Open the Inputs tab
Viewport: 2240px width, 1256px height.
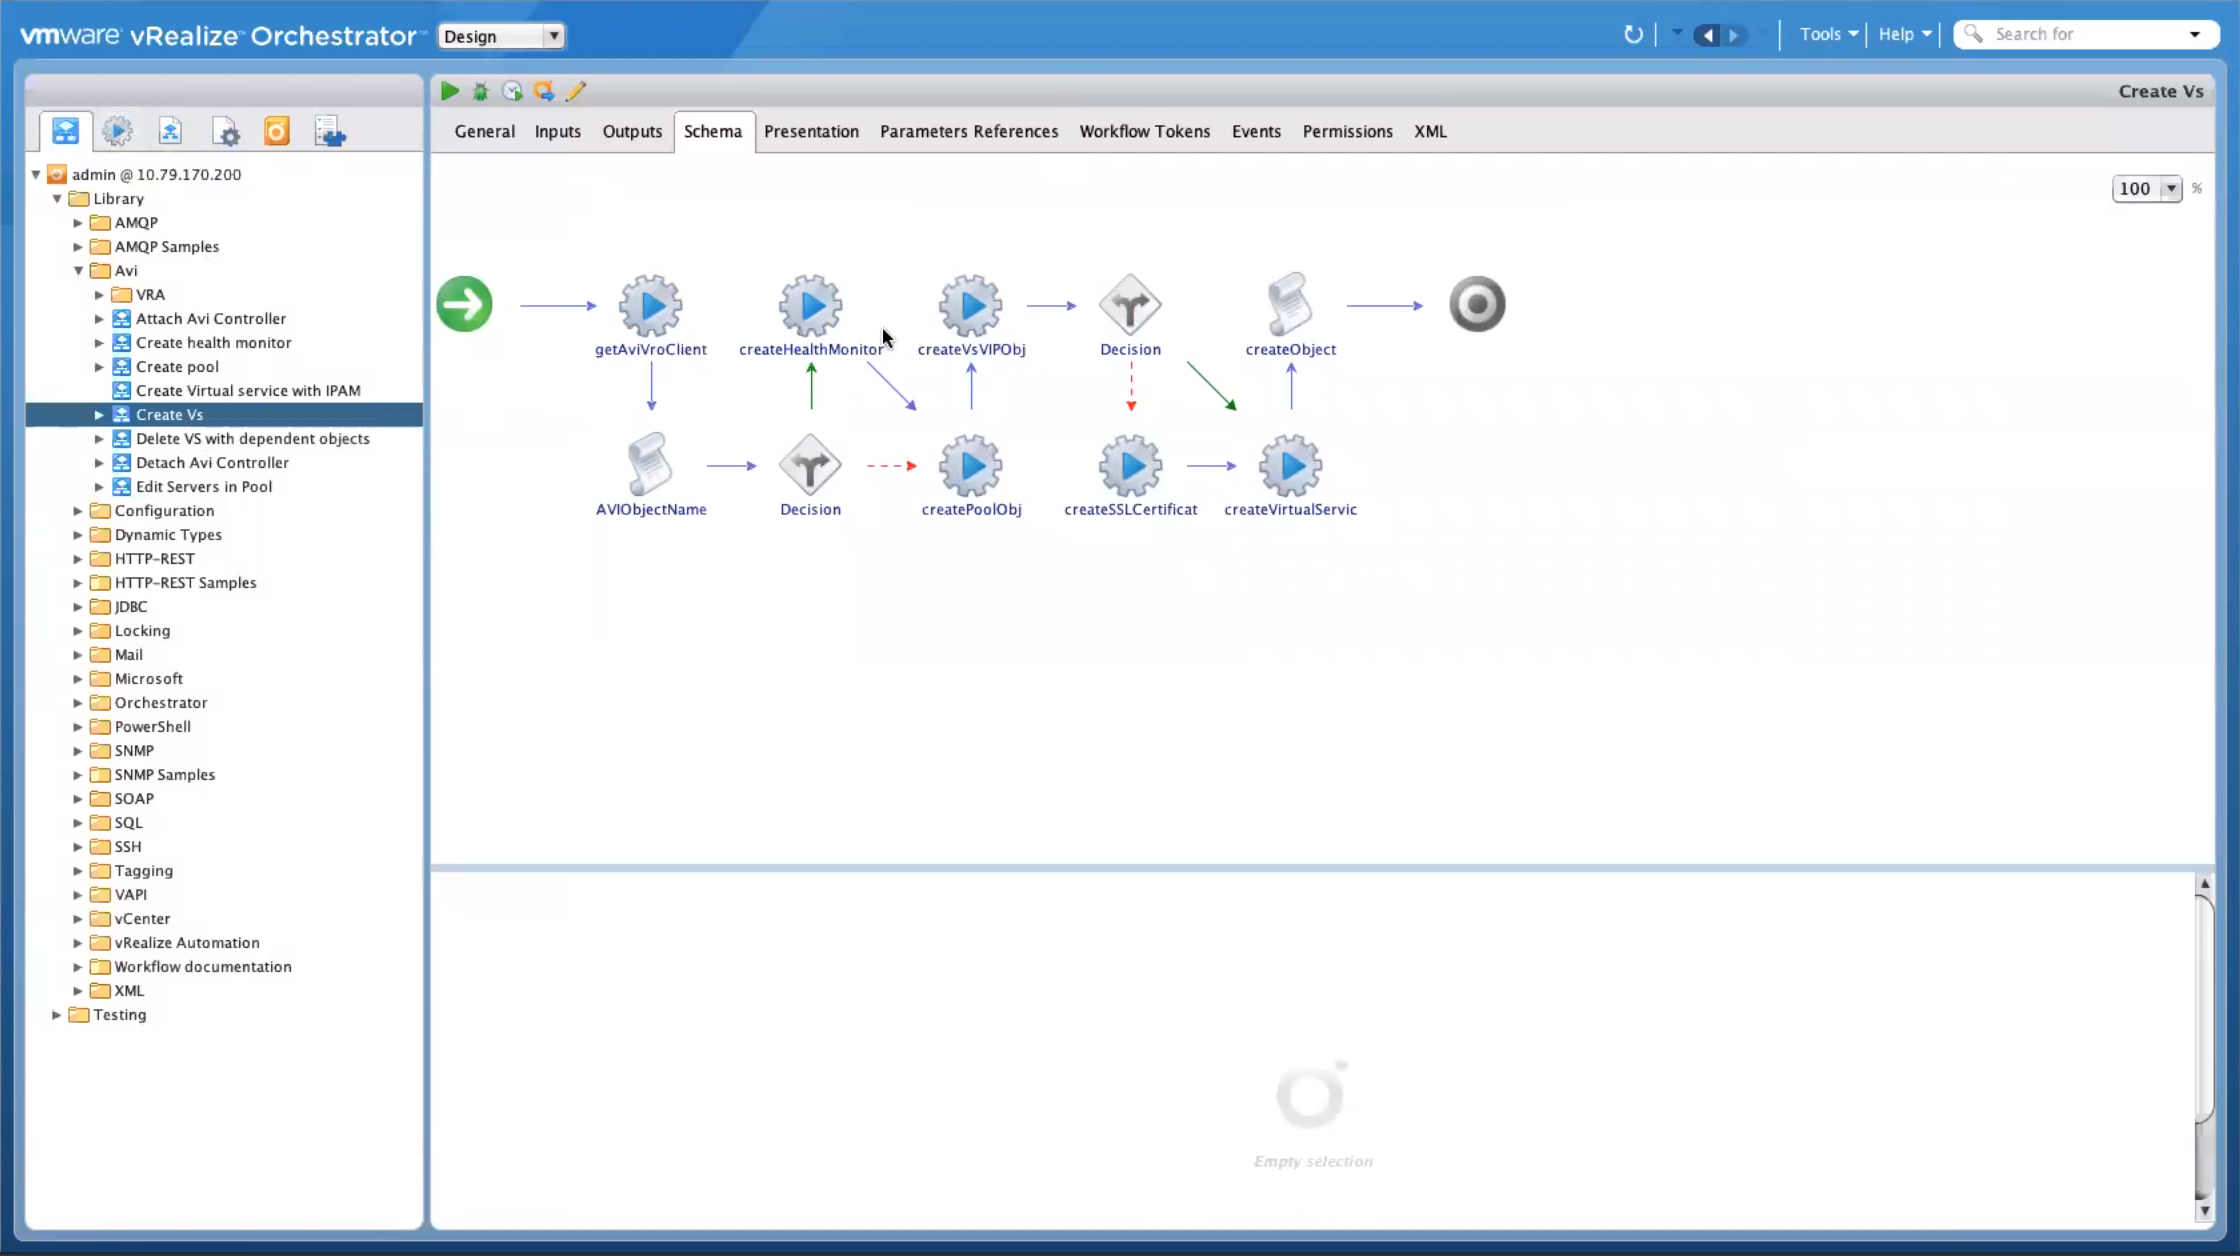click(x=557, y=131)
